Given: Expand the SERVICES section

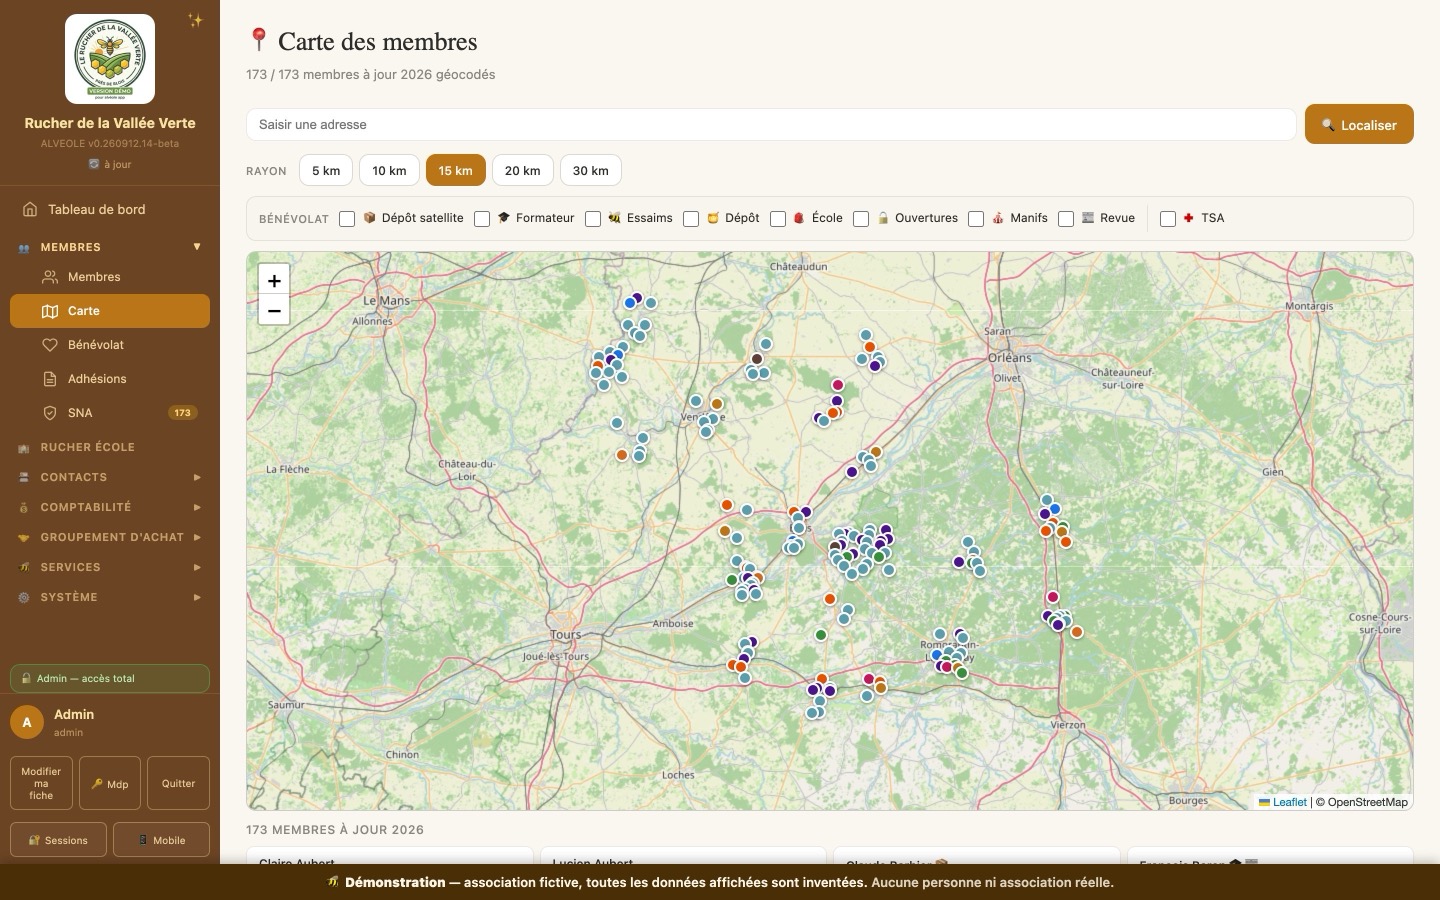Looking at the screenshot, I should pos(110,567).
